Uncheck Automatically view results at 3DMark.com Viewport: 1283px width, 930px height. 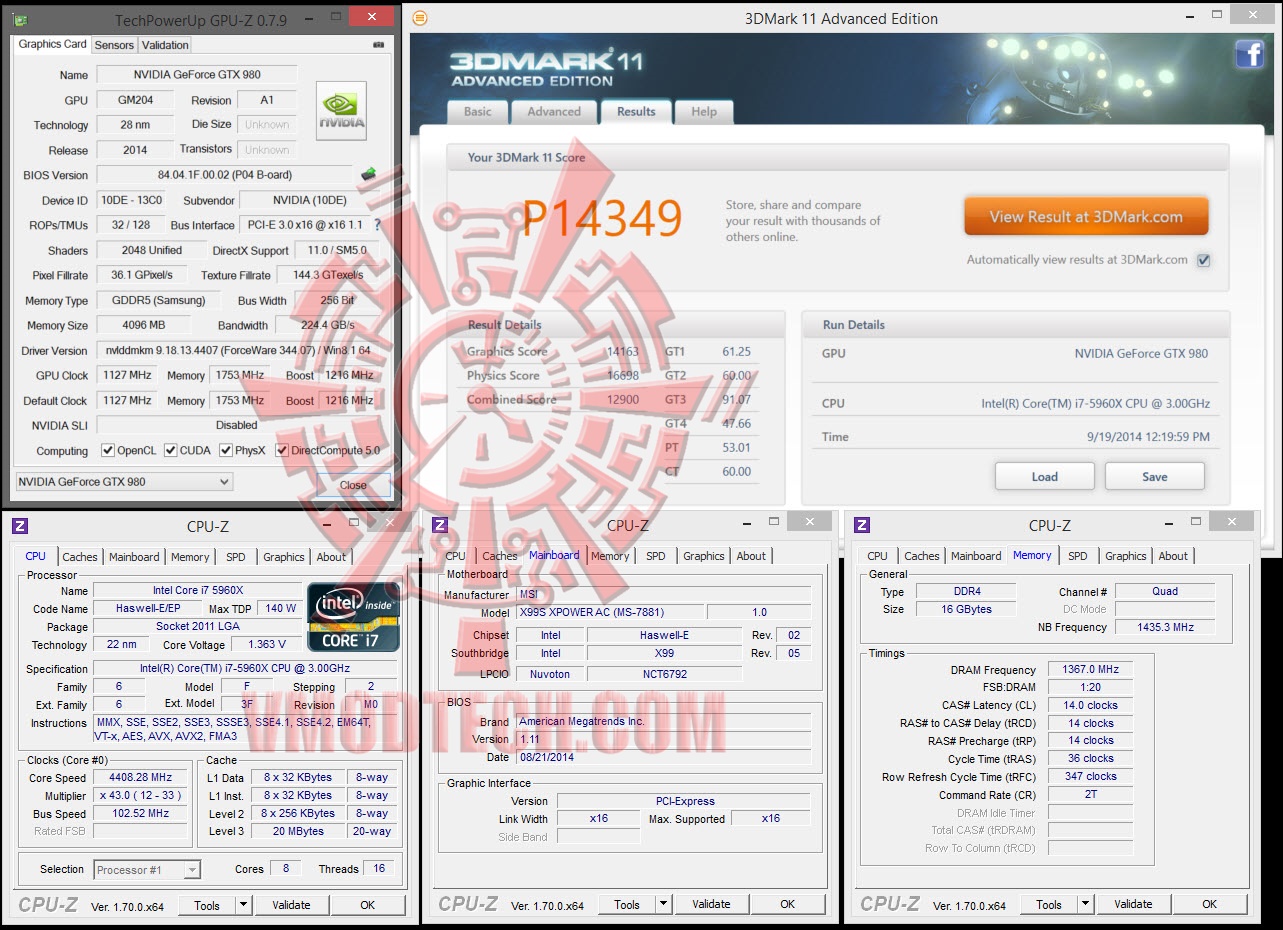[x=1204, y=260]
